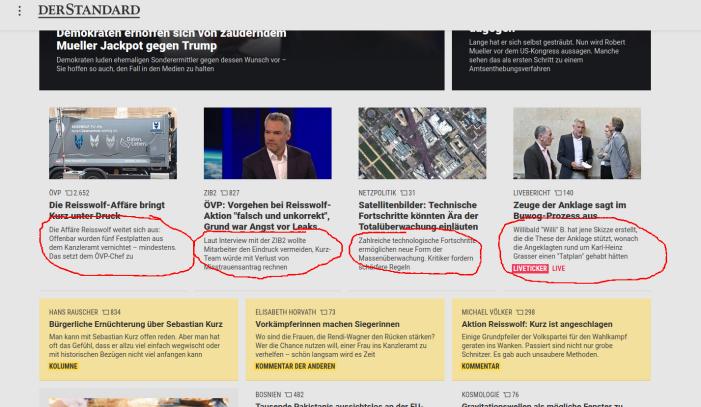The image size is (701, 407).
Task: Open the three-dot menu beside the logo
Action: (19, 11)
